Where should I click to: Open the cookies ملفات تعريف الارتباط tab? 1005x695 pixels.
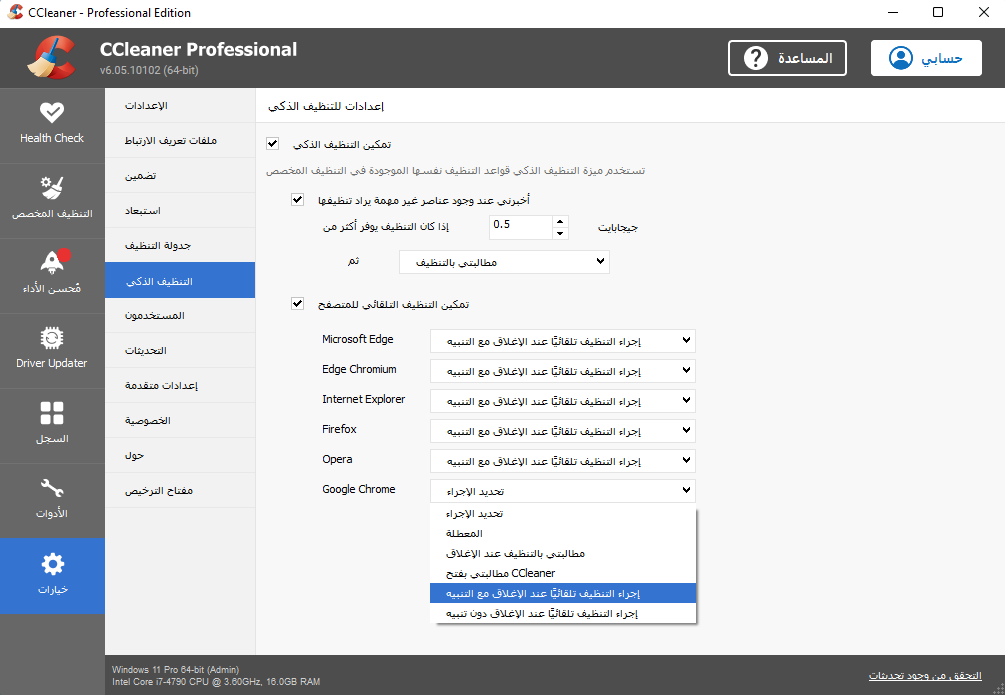click(180, 140)
